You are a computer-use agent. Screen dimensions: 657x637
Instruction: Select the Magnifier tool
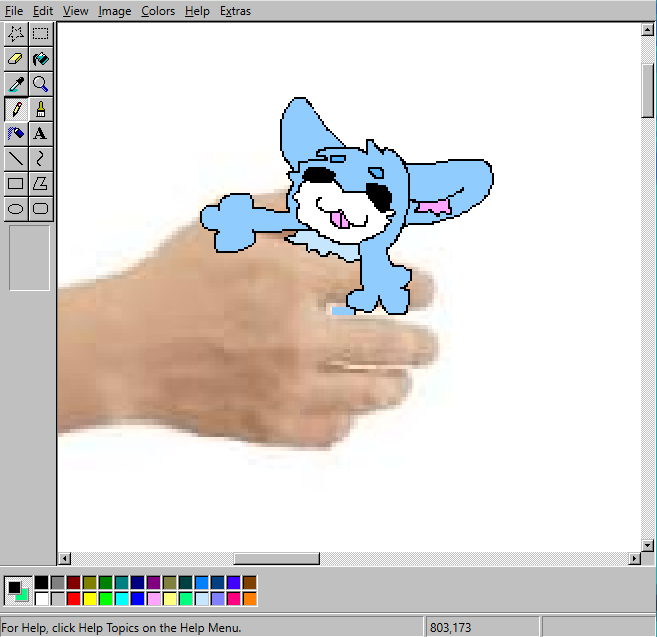point(41,84)
